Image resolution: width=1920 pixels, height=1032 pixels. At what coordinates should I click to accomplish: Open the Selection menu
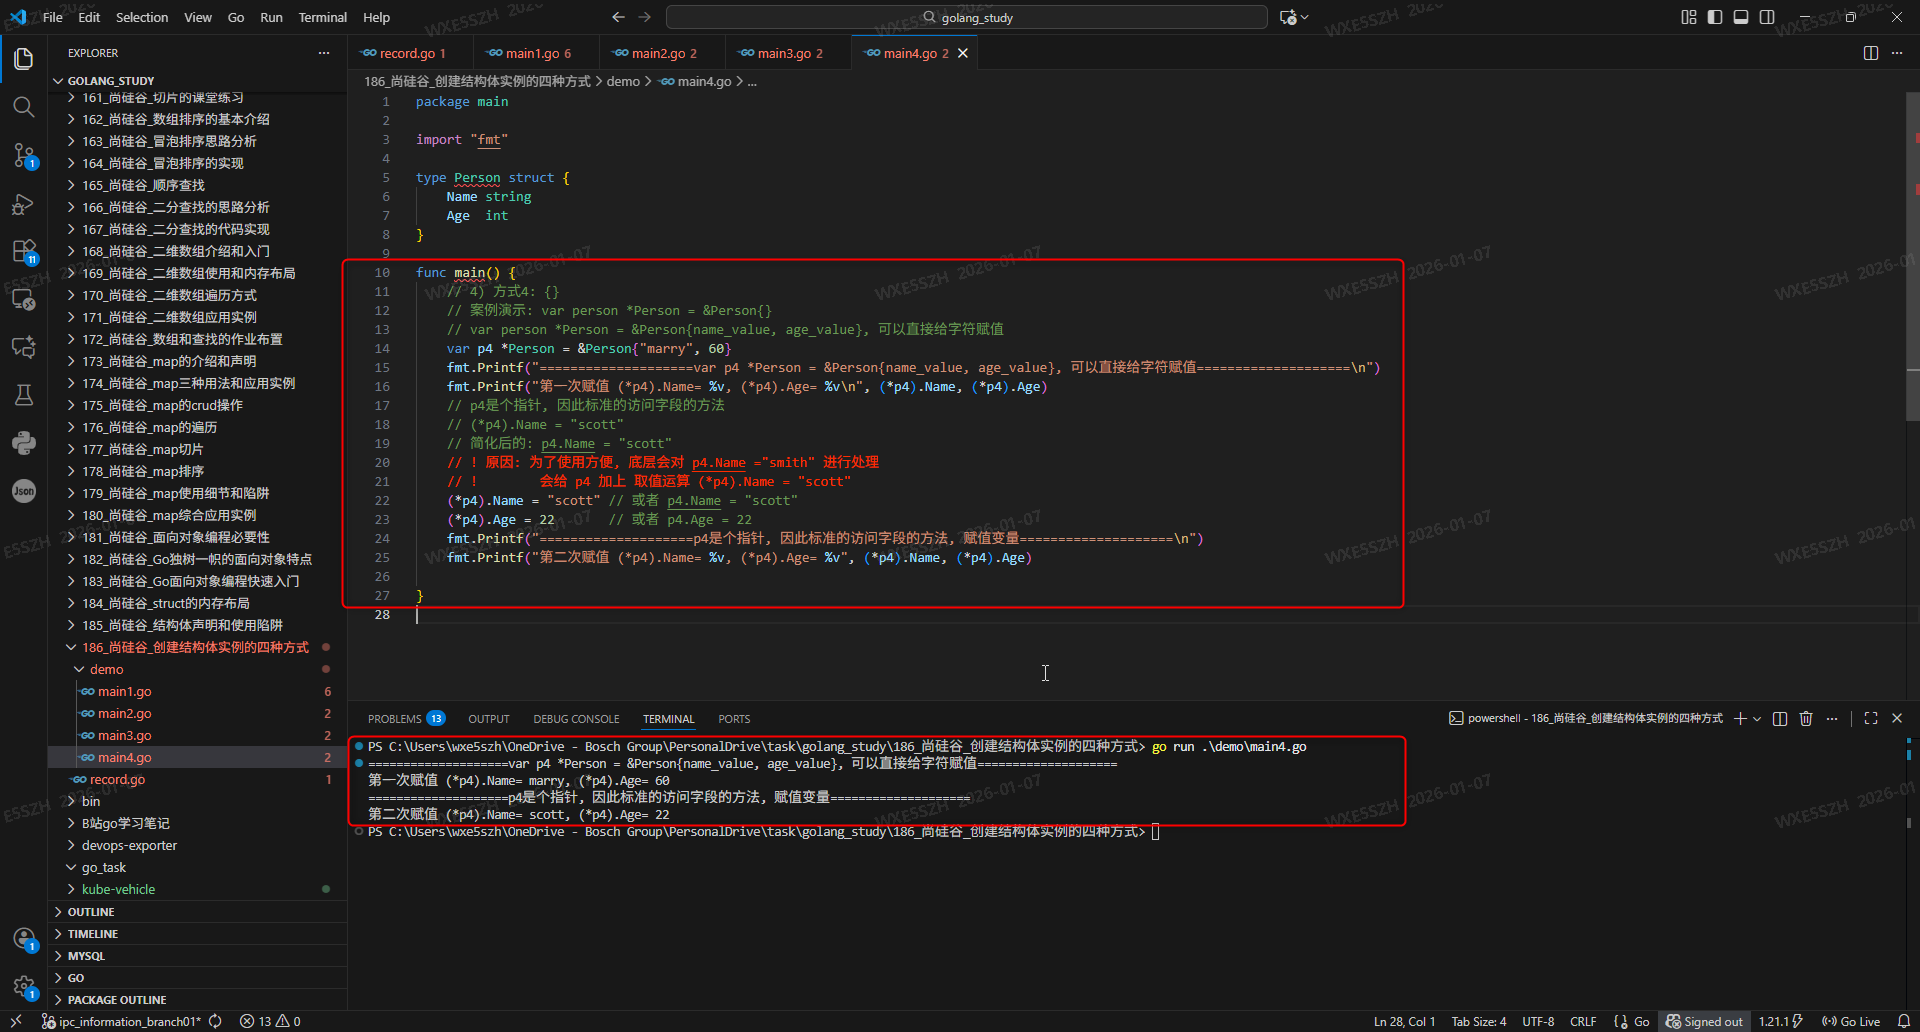(142, 17)
